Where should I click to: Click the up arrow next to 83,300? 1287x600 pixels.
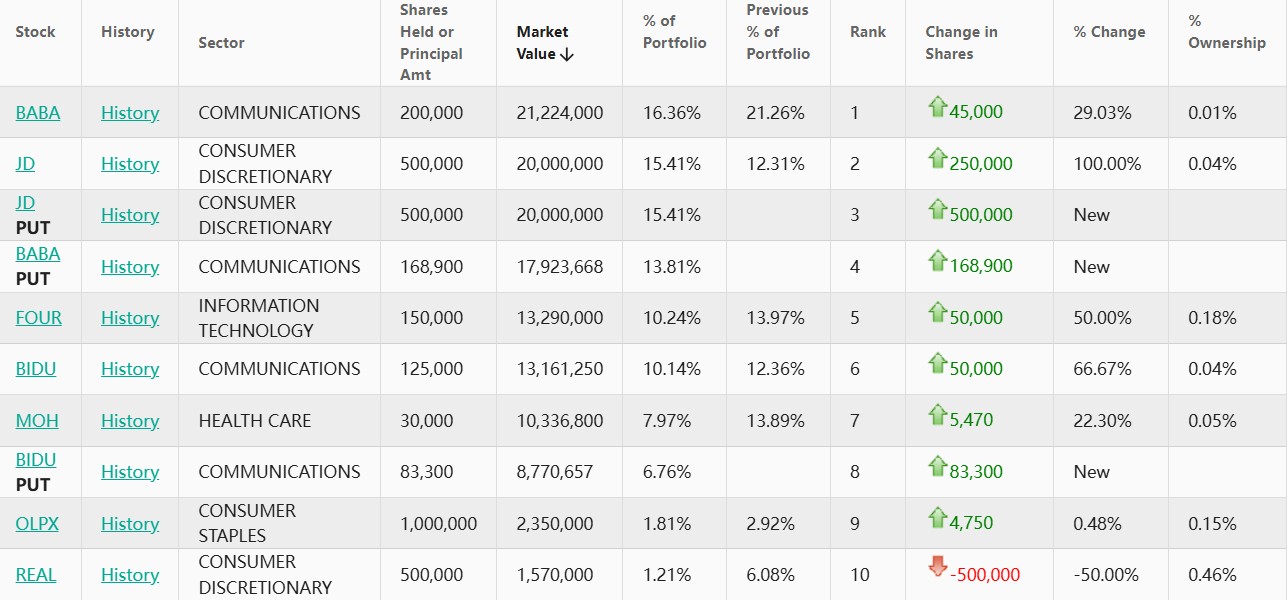pyautogui.click(x=937, y=466)
